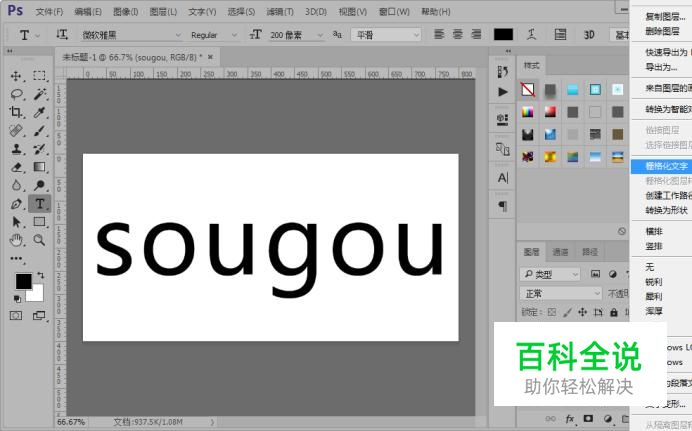Screen dimensions: 692x431
Task: Click the Create warped text icon
Action: coord(532,34)
